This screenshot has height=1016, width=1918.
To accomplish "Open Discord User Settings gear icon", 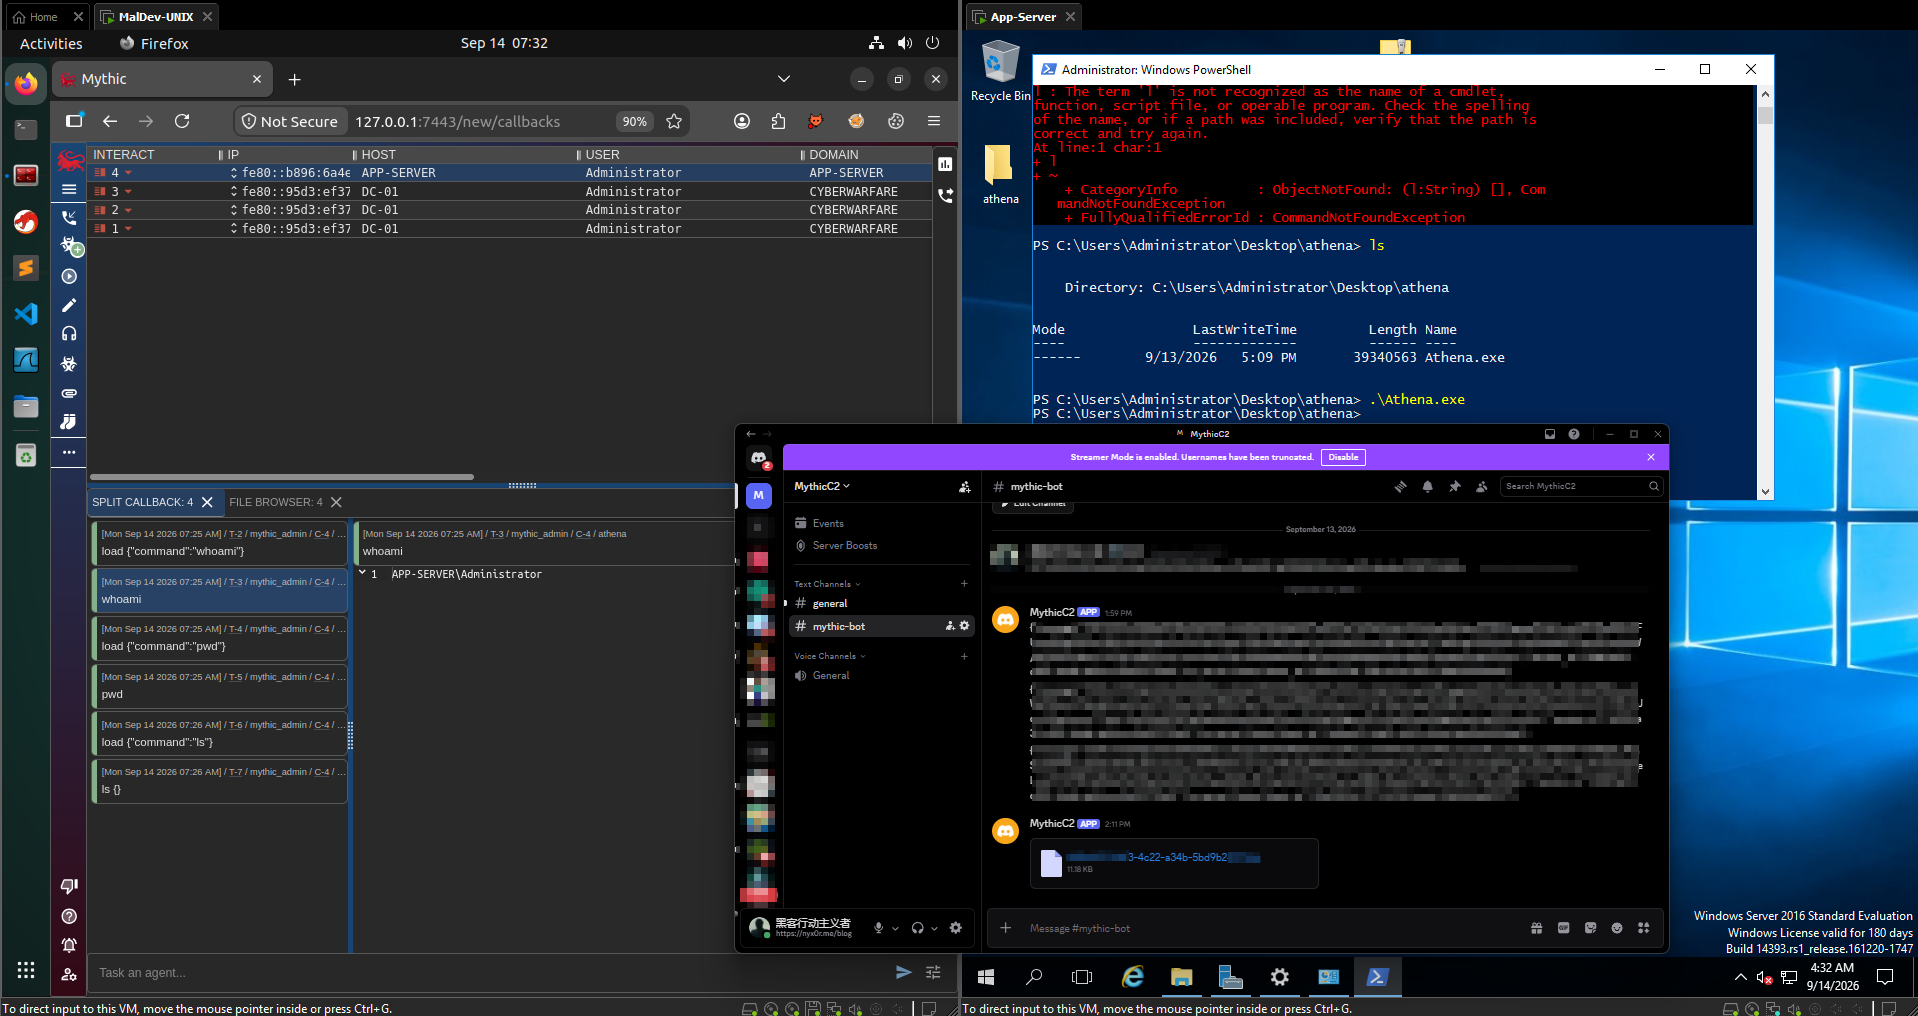I will click(x=956, y=928).
